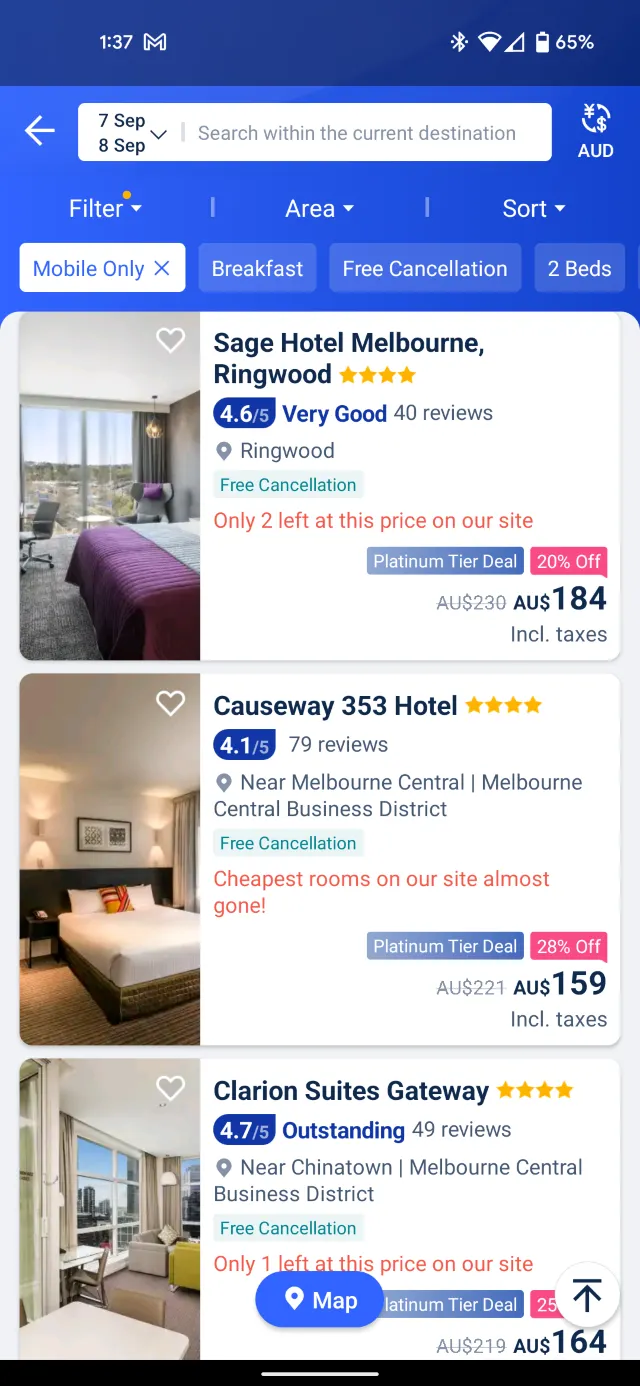Viewport: 640px width, 1386px height.
Task: Open the Map view button
Action: [x=319, y=1300]
